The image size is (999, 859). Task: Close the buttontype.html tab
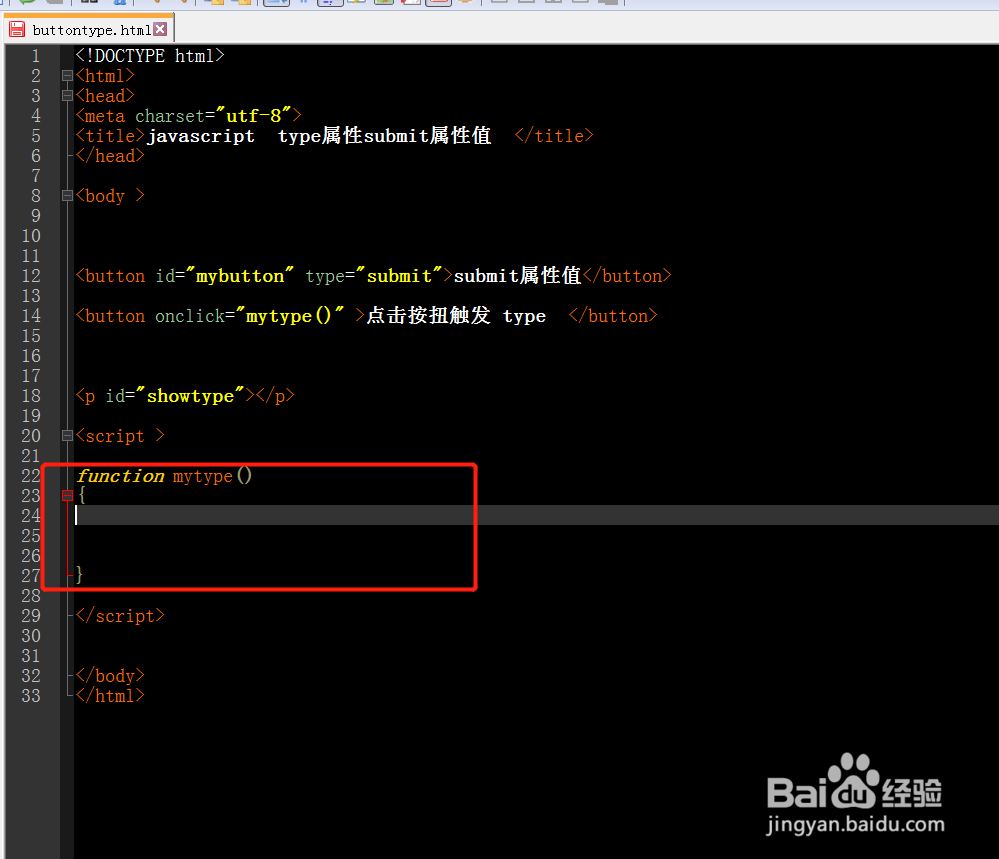(x=162, y=29)
